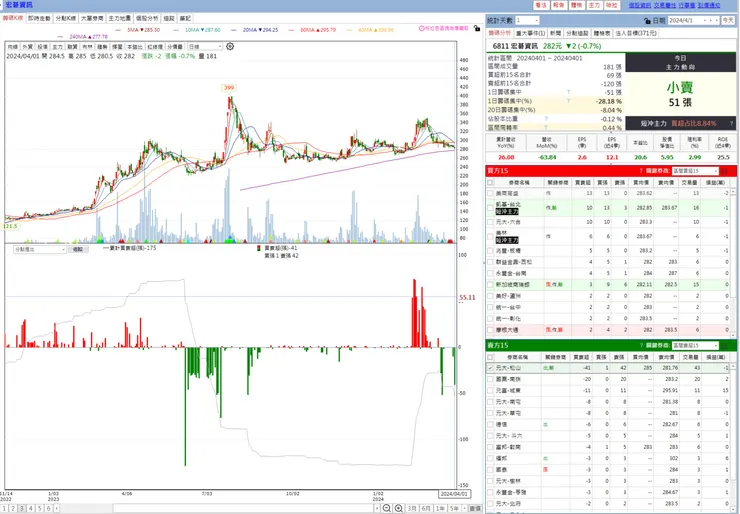
Task: Tick checkbox for 國泰 seller row
Action: 490,470
